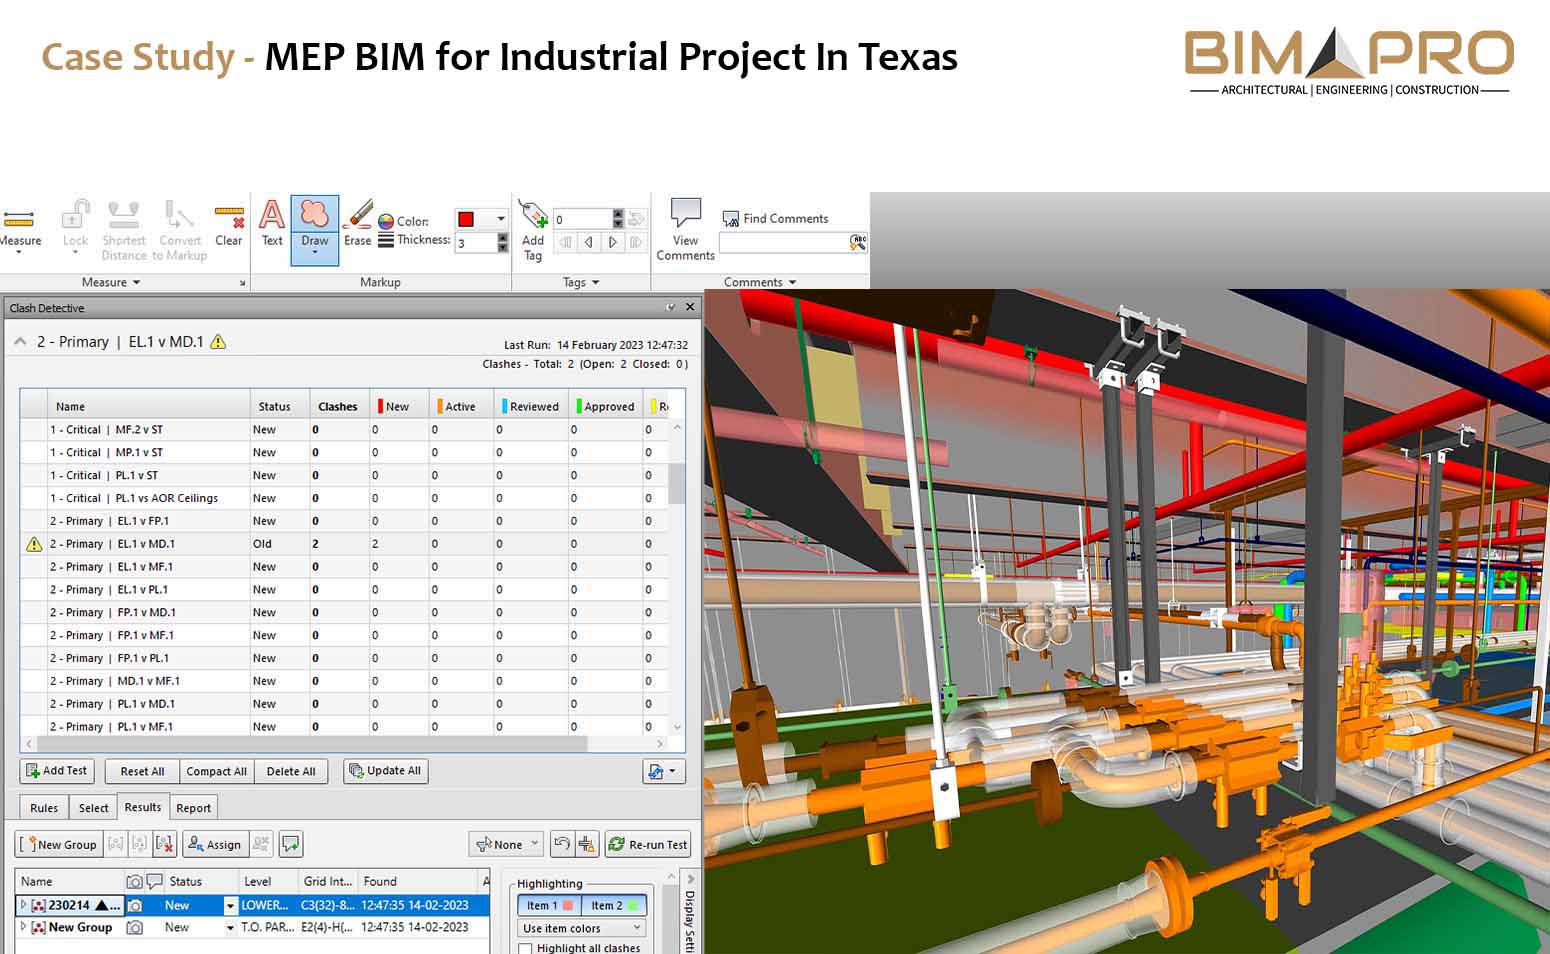Select the Draw markup tool
1550x954 pixels.
coord(314,228)
